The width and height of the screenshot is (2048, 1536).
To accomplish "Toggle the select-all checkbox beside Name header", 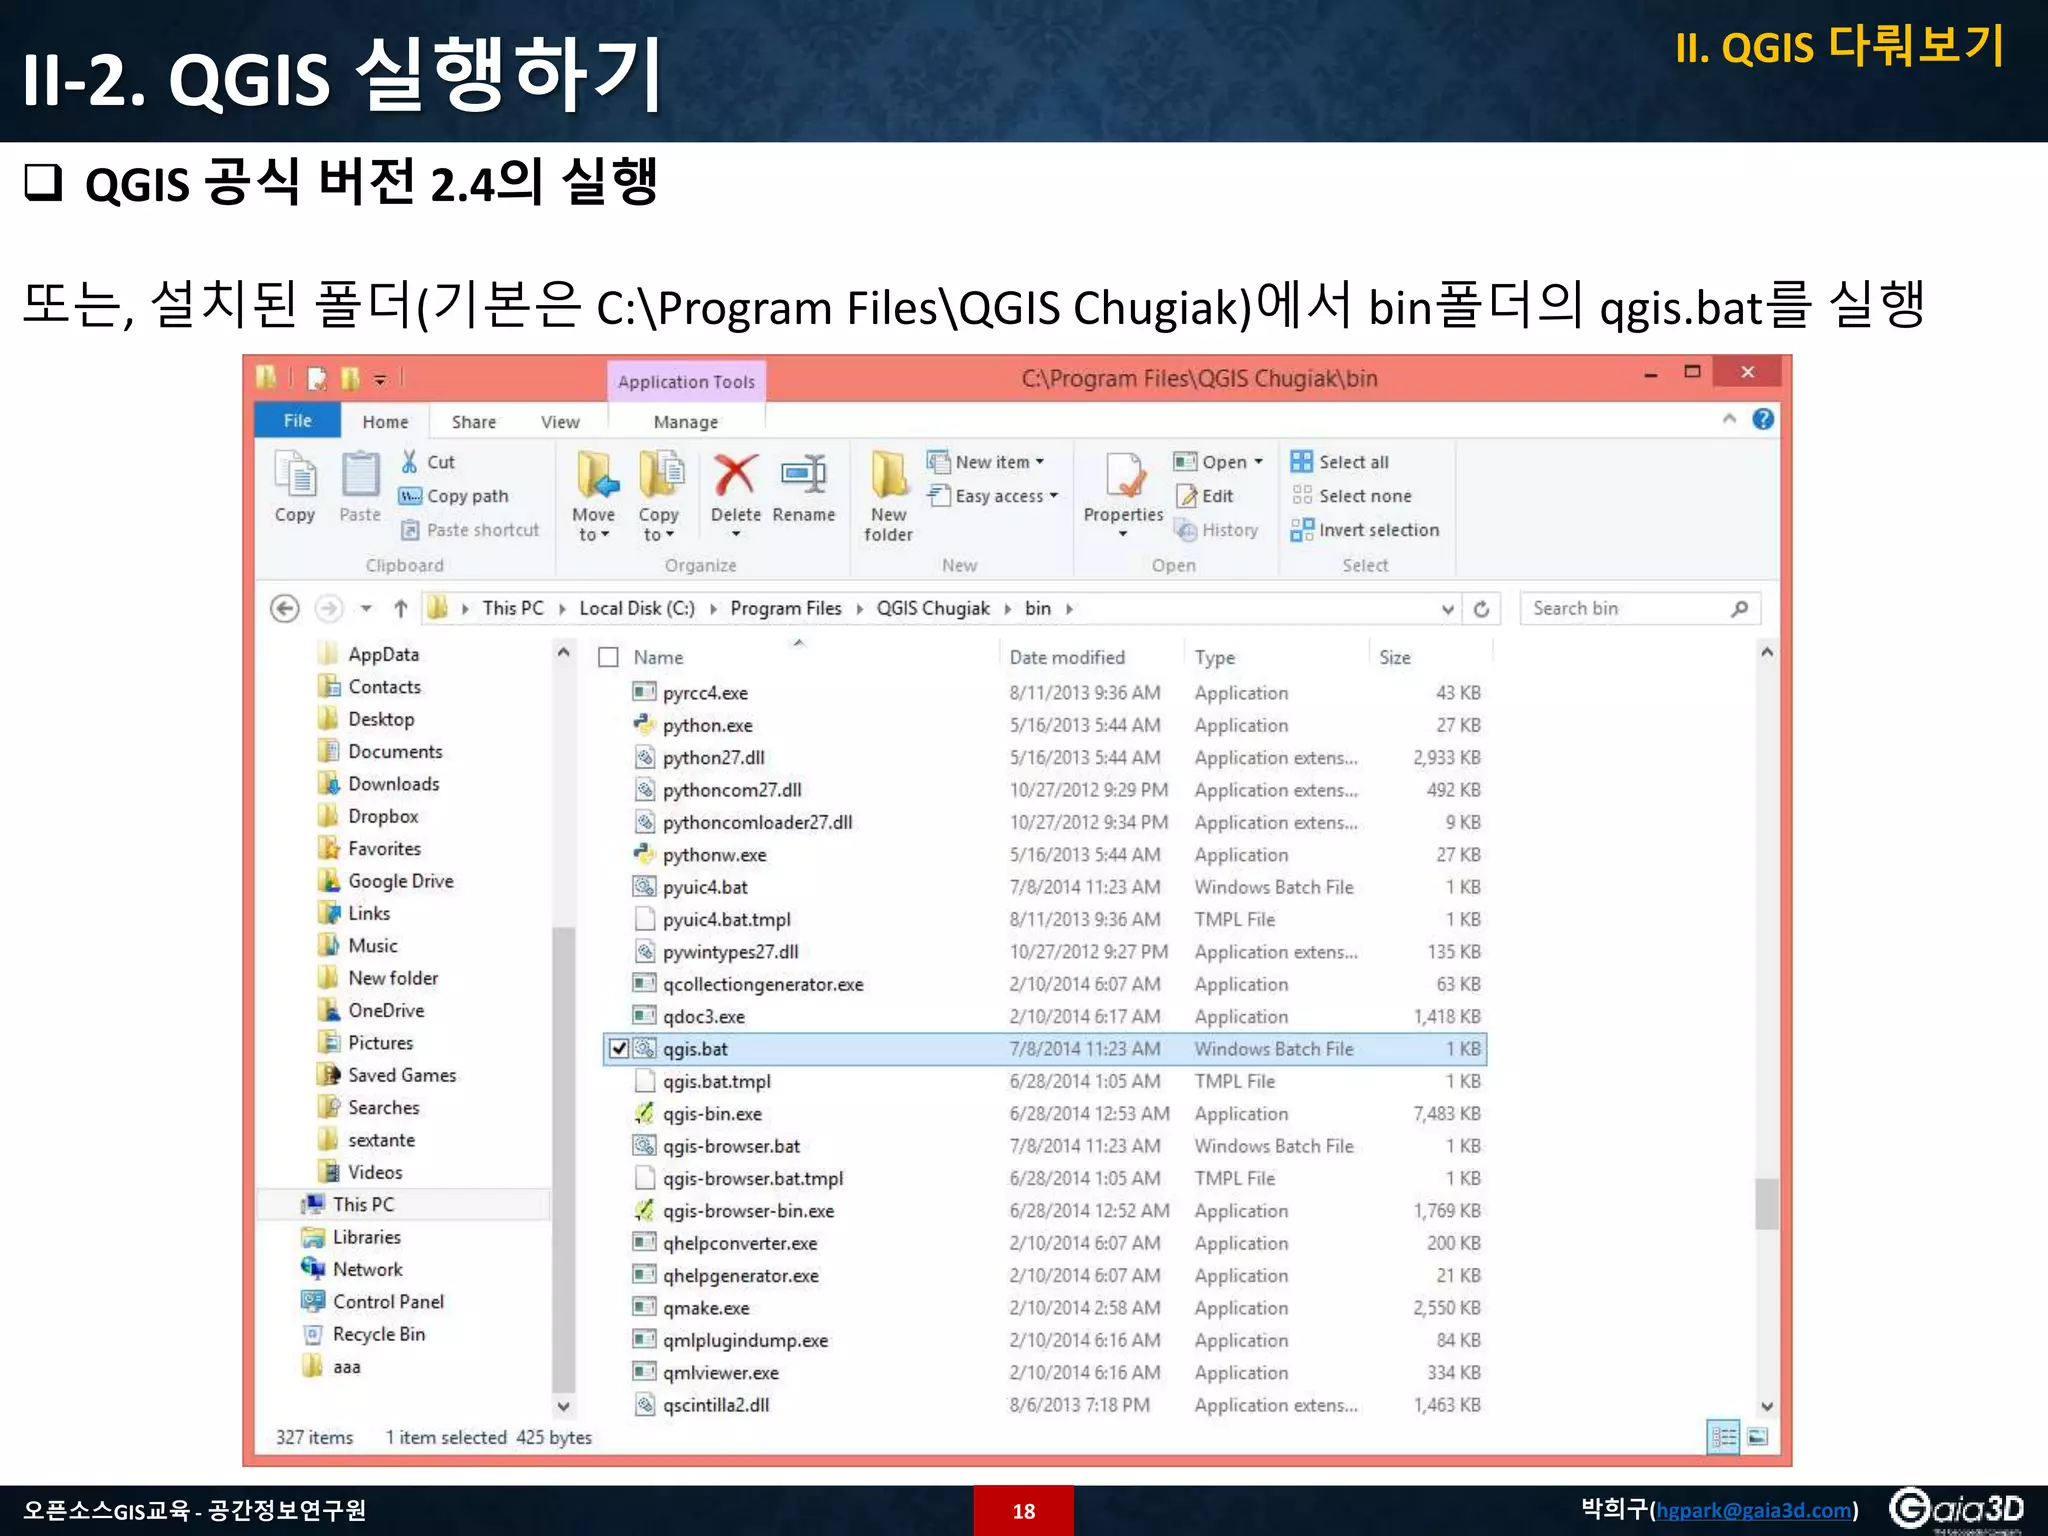I will point(608,657).
